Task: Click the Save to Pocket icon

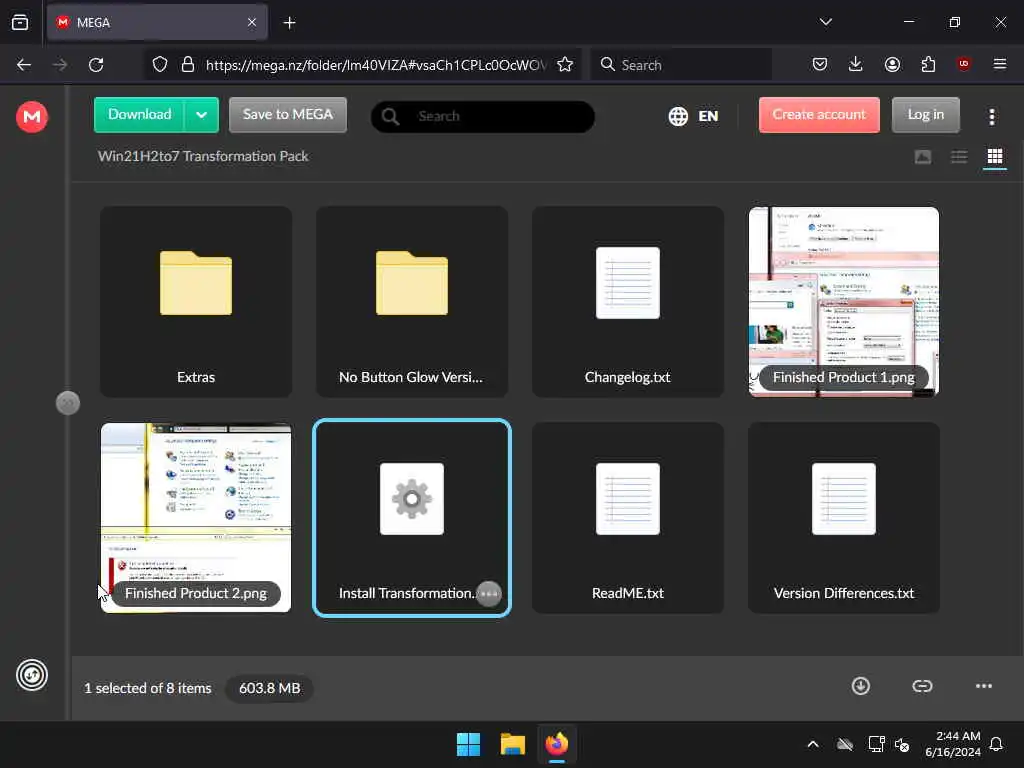Action: point(820,65)
